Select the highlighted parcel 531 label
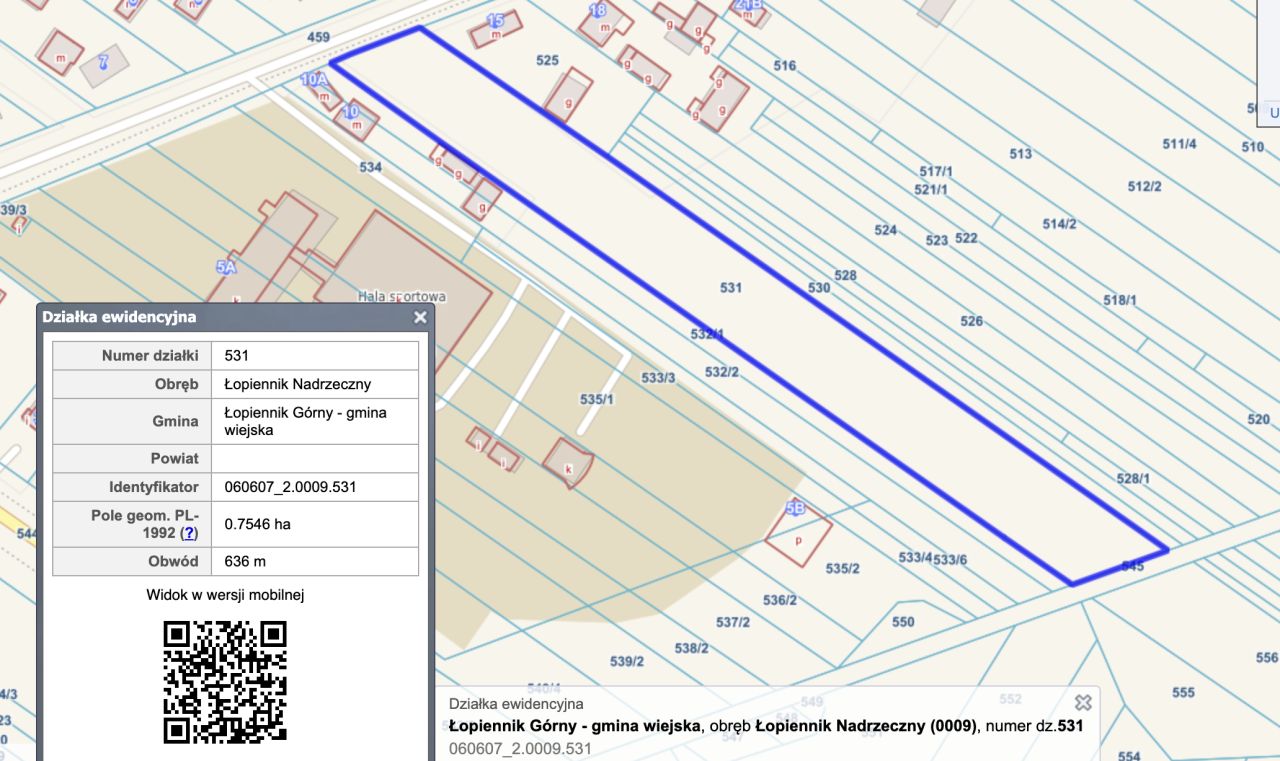The image size is (1280, 761). point(731,288)
